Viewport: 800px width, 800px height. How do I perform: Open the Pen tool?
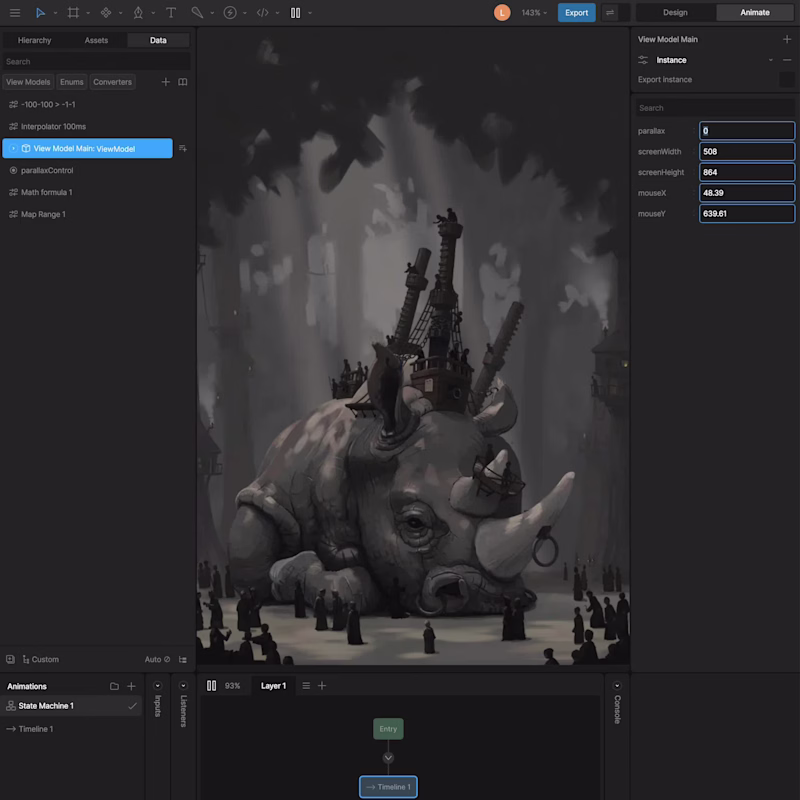click(137, 13)
